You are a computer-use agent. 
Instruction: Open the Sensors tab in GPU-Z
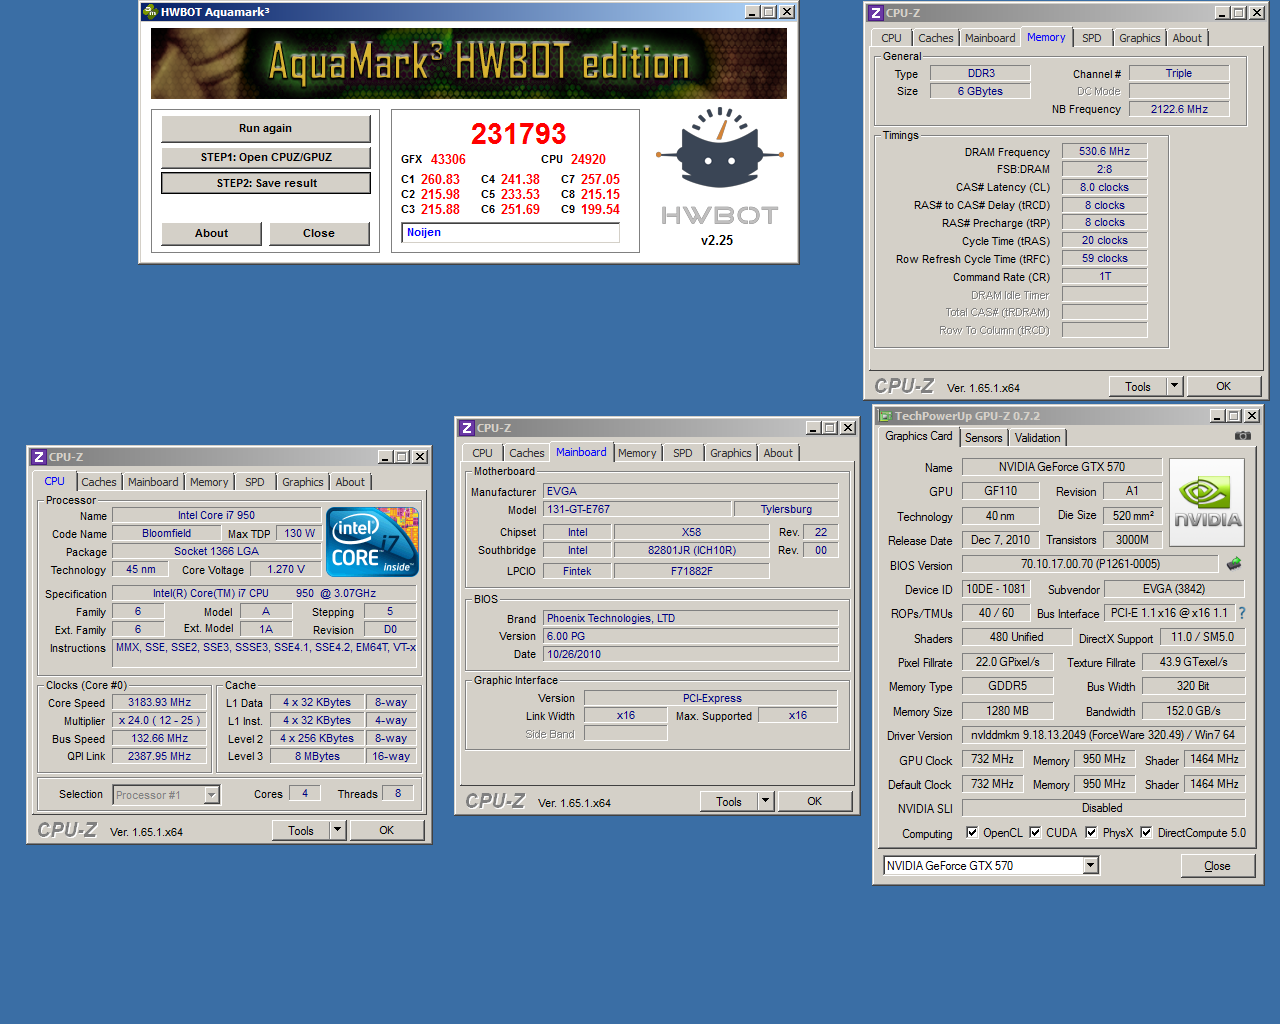point(983,438)
